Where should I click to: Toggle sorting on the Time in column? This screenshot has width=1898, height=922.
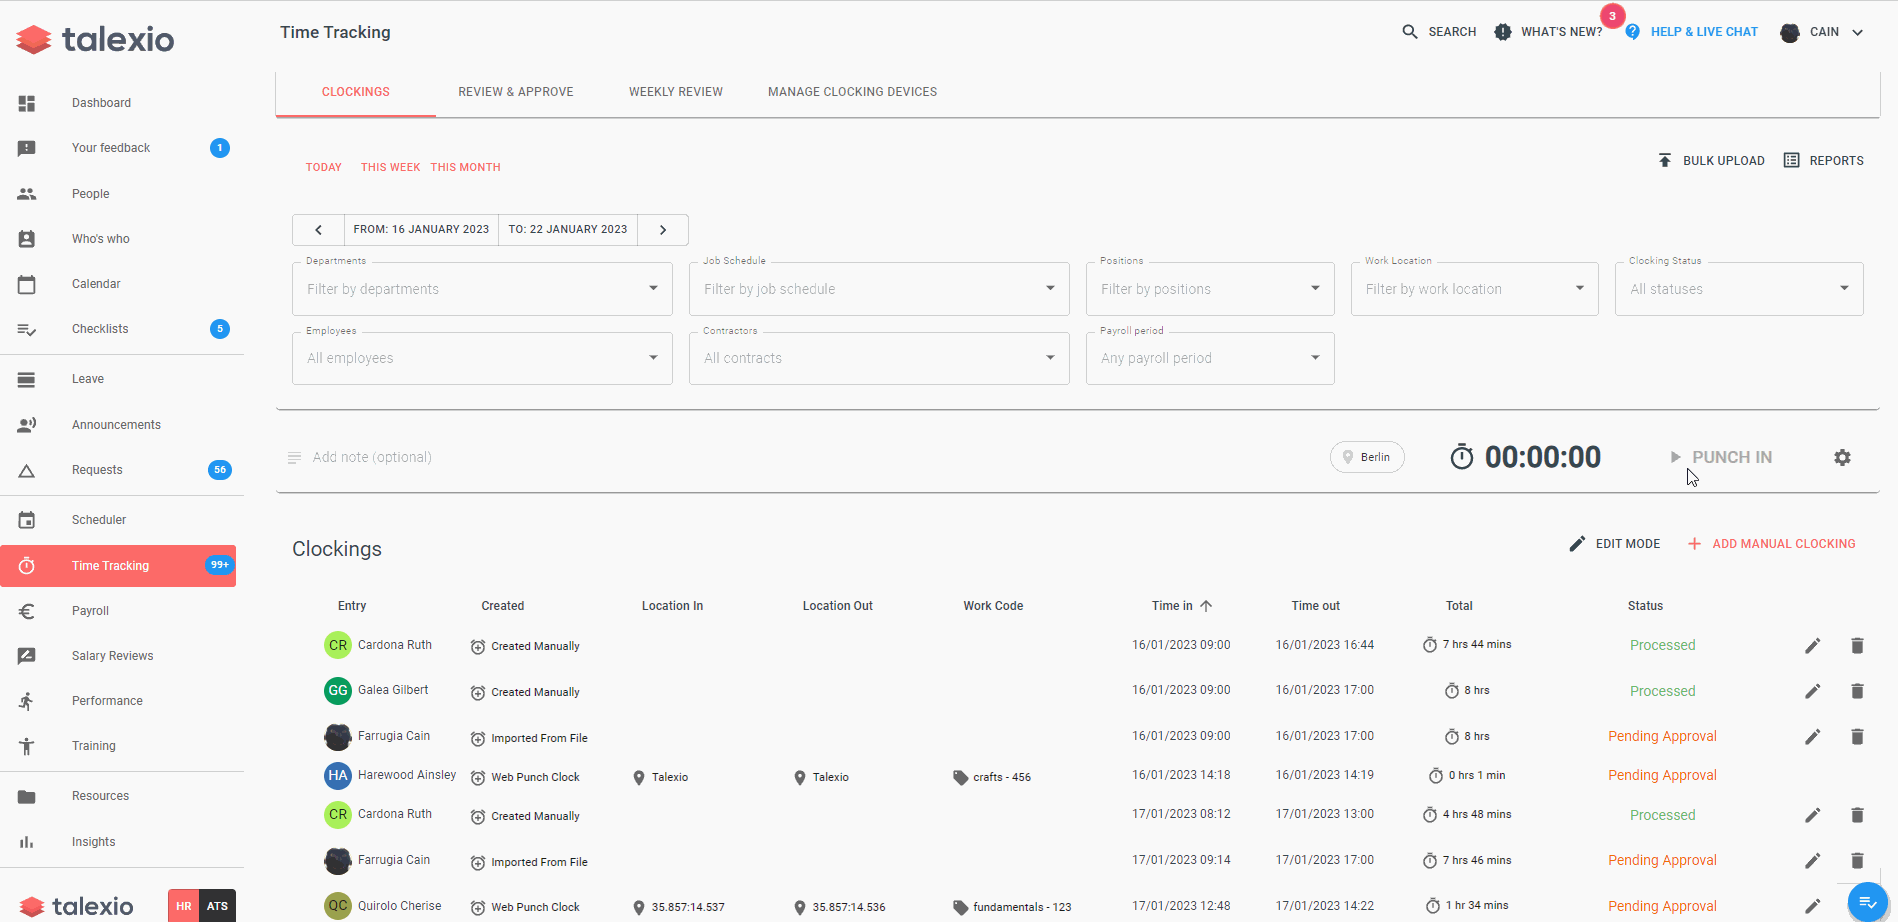tap(1182, 605)
